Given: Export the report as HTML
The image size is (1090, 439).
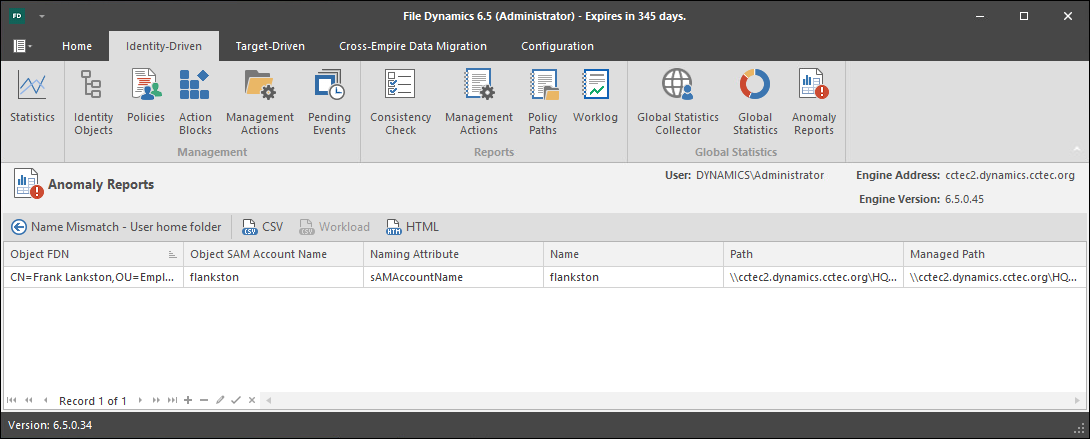Looking at the screenshot, I should [411, 227].
